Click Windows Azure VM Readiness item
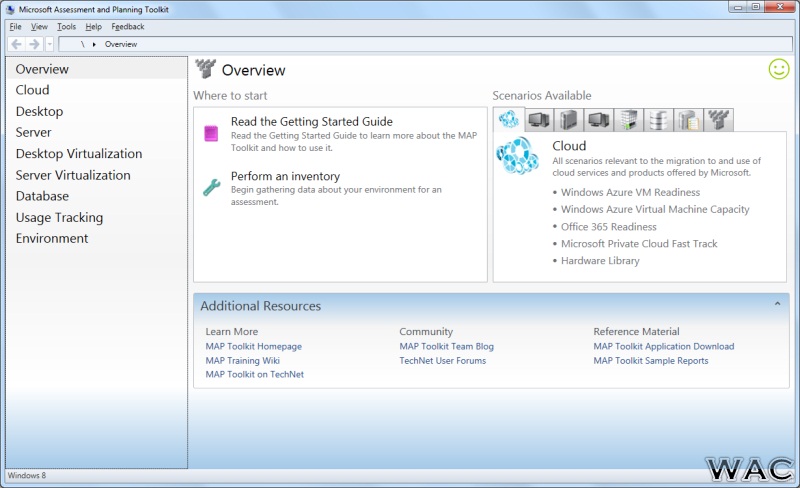This screenshot has height=488, width=800. click(x=630, y=192)
